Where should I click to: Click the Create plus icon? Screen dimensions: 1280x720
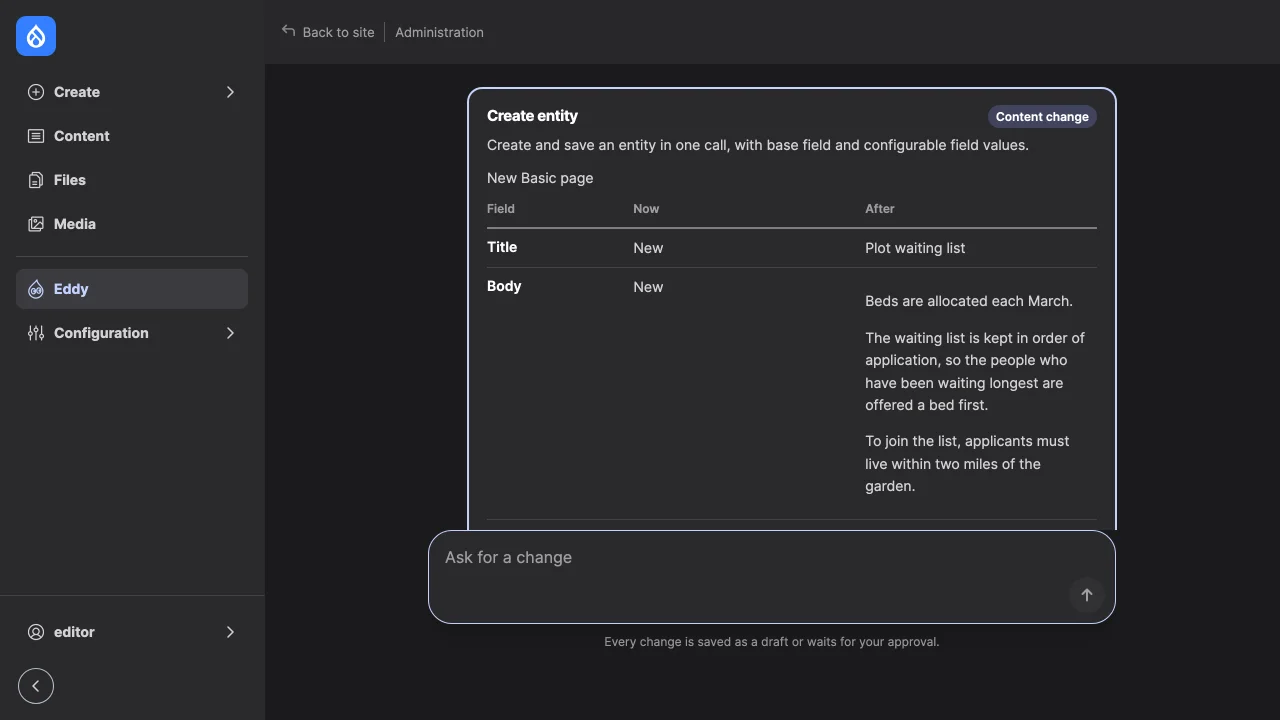click(36, 92)
